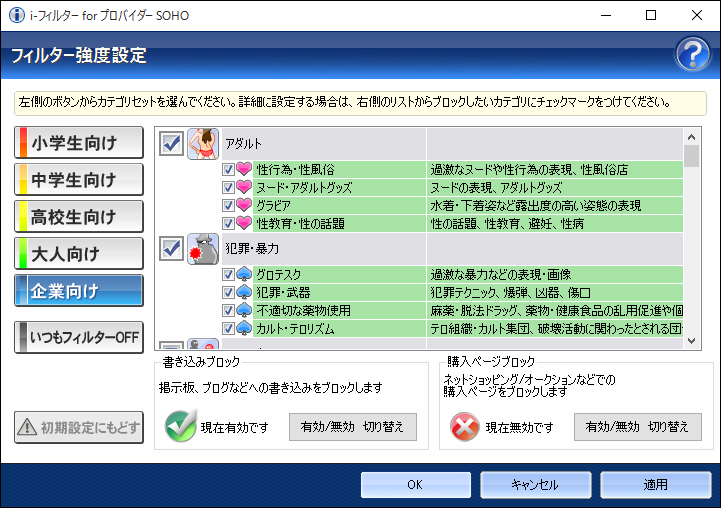The image size is (721, 508).
Task: Select the 小学生向け preset
Action: coord(79,144)
